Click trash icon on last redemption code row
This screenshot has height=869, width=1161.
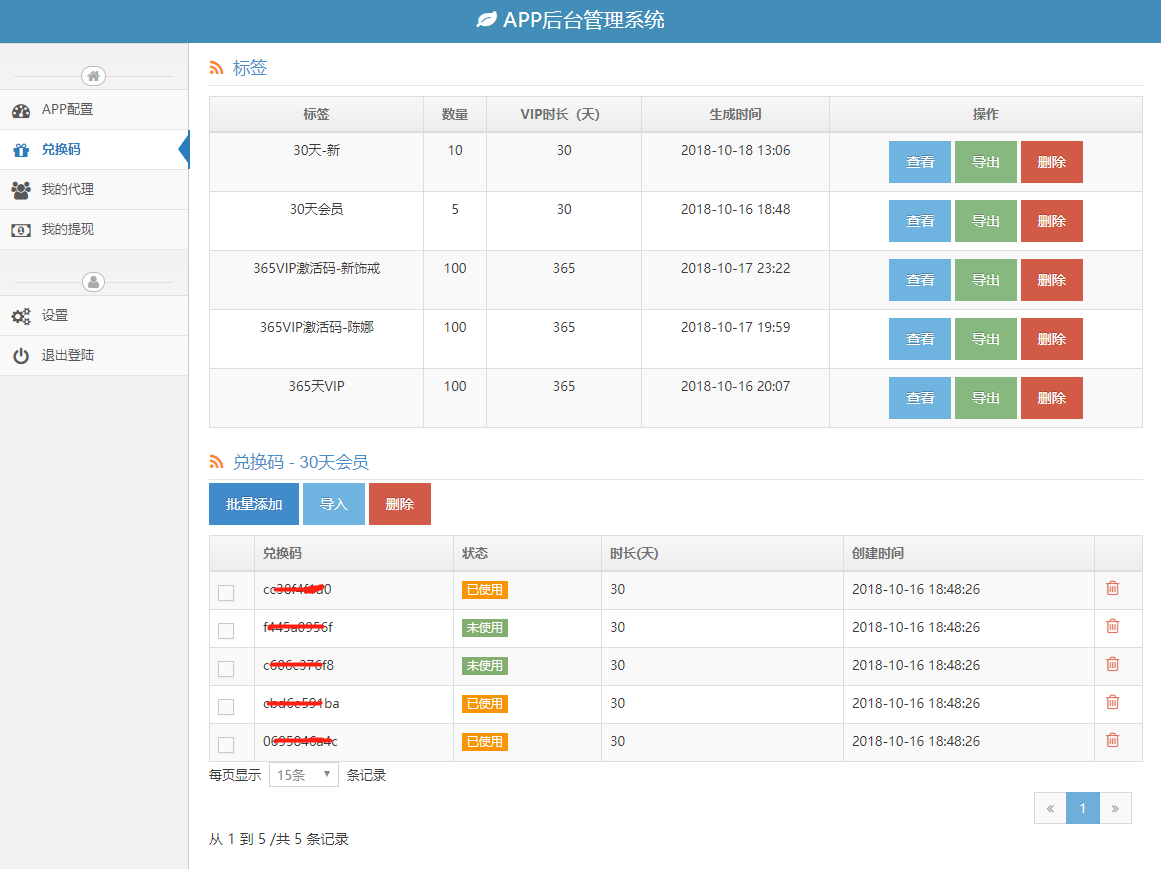pos(1112,740)
